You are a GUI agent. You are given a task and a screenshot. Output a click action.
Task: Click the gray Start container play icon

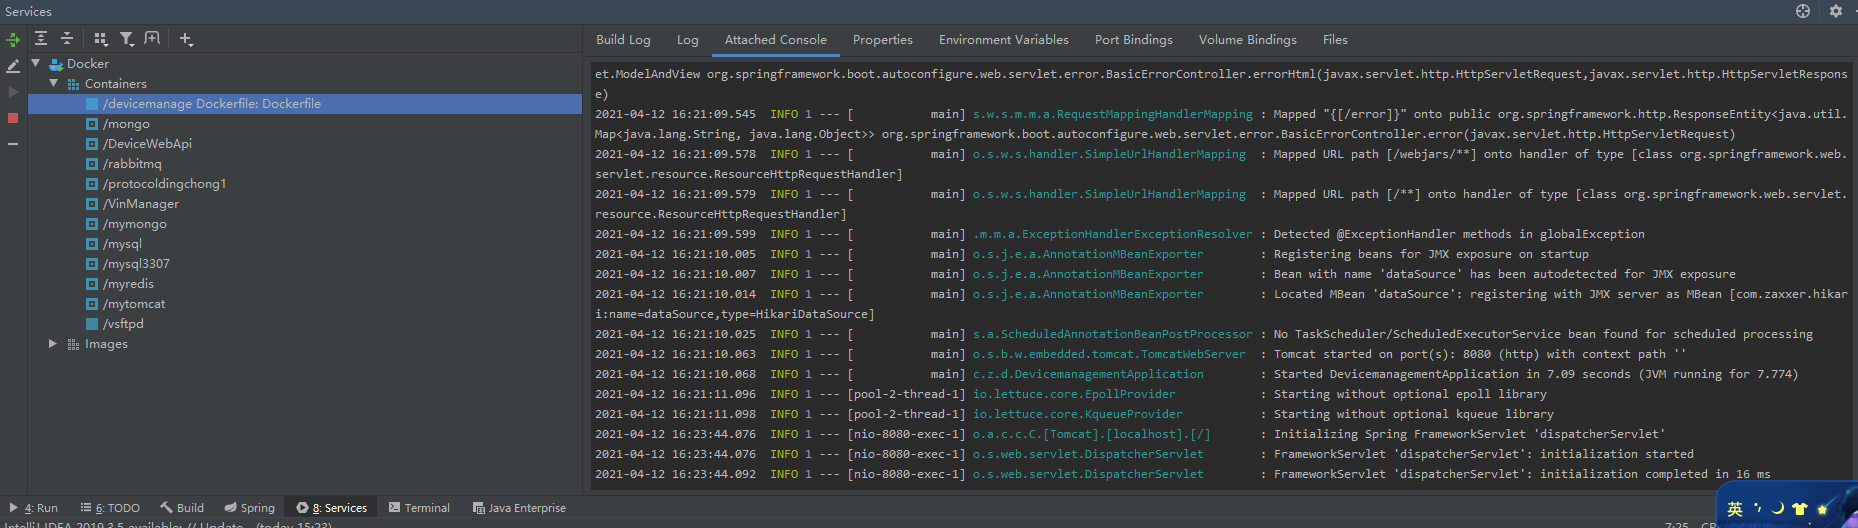(x=13, y=92)
